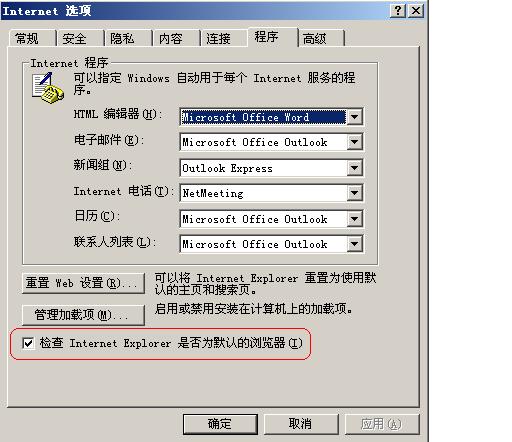Go to the 连接 tab
Image resolution: width=512 pixels, height=442 pixels.
224,38
